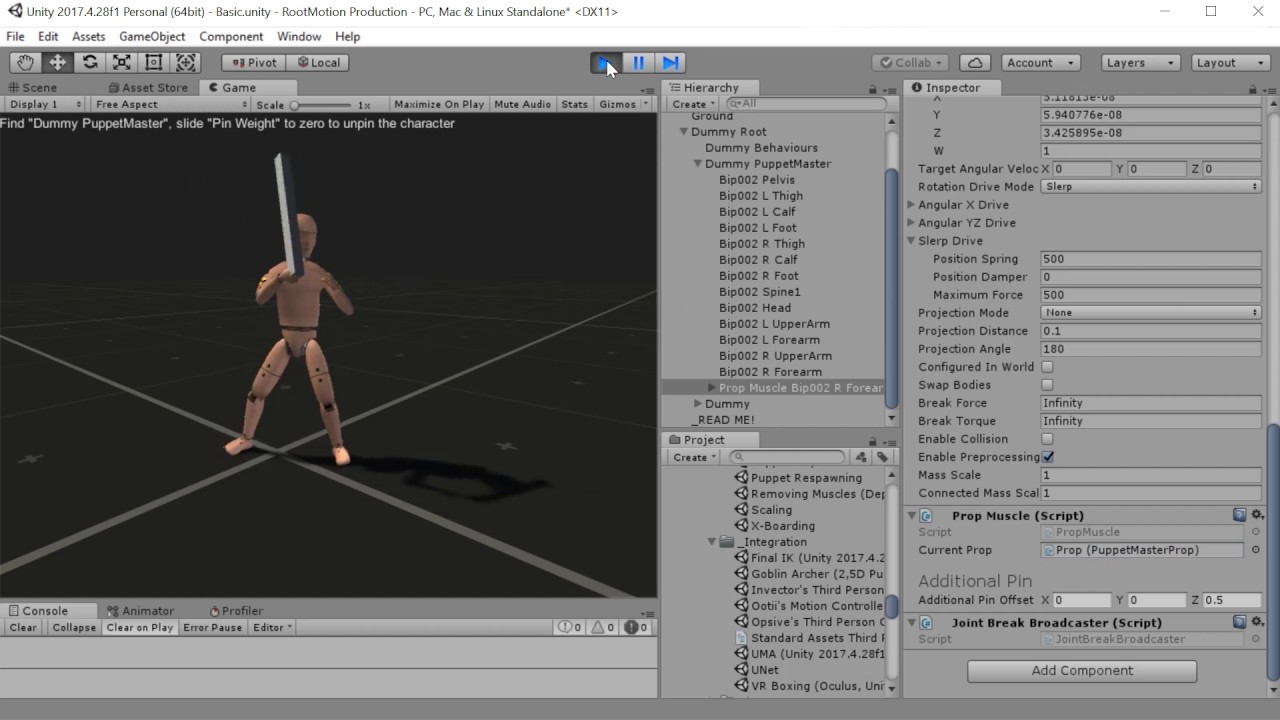The image size is (1280, 720).
Task: Open the Gizmos dropdown
Action: click(623, 104)
